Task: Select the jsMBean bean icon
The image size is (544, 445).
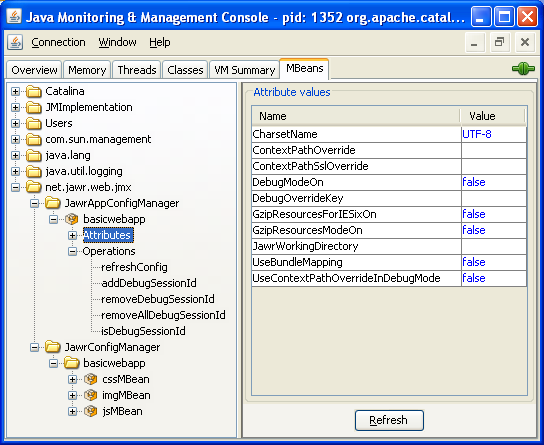Action: pos(91,411)
